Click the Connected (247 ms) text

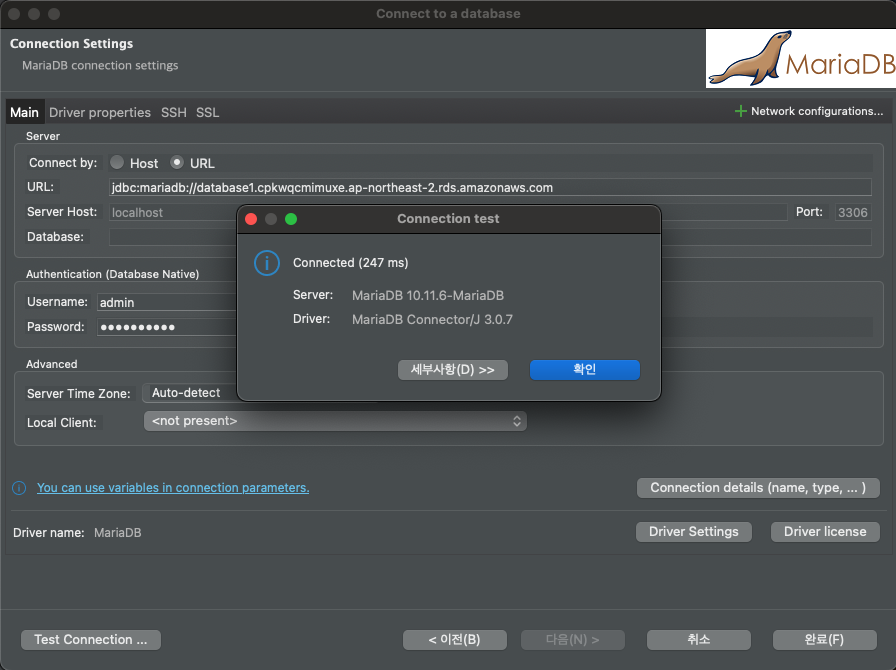[x=351, y=262]
